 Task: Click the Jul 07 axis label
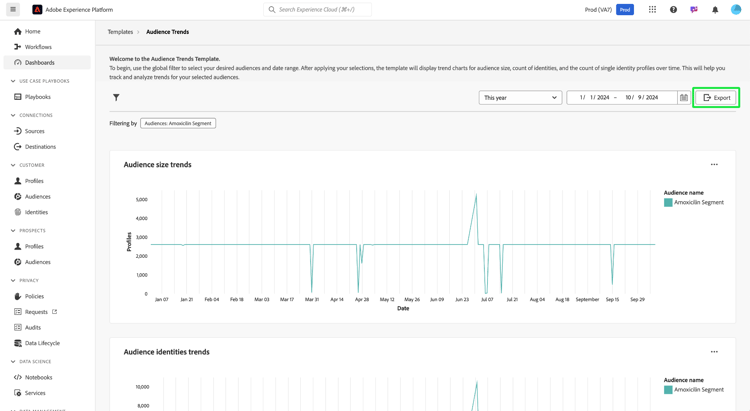[x=487, y=300]
